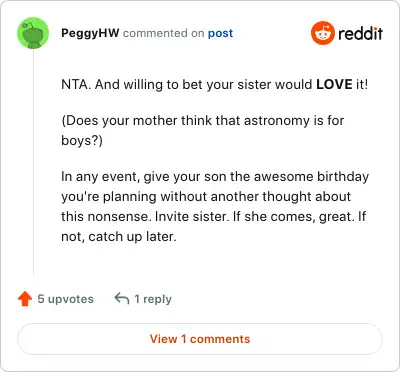This screenshot has height=372, width=400.
Task: Click the green PeggyHW avatar icon
Action: point(33,33)
